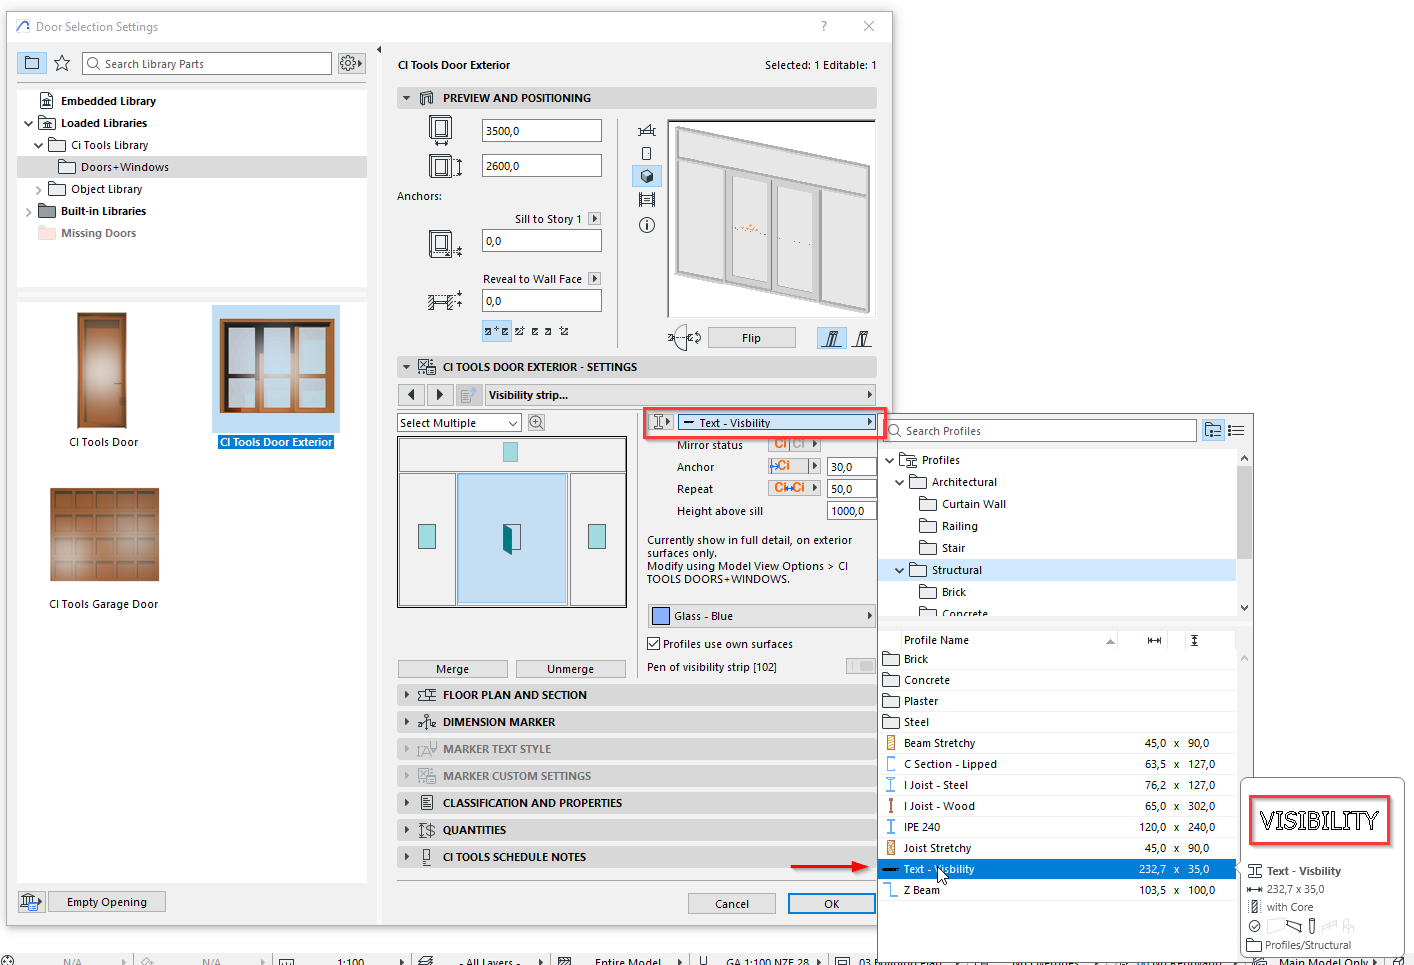This screenshot has width=1414, height=965.
Task: Click the Glass - Blue surface swatch
Action: pos(661,616)
